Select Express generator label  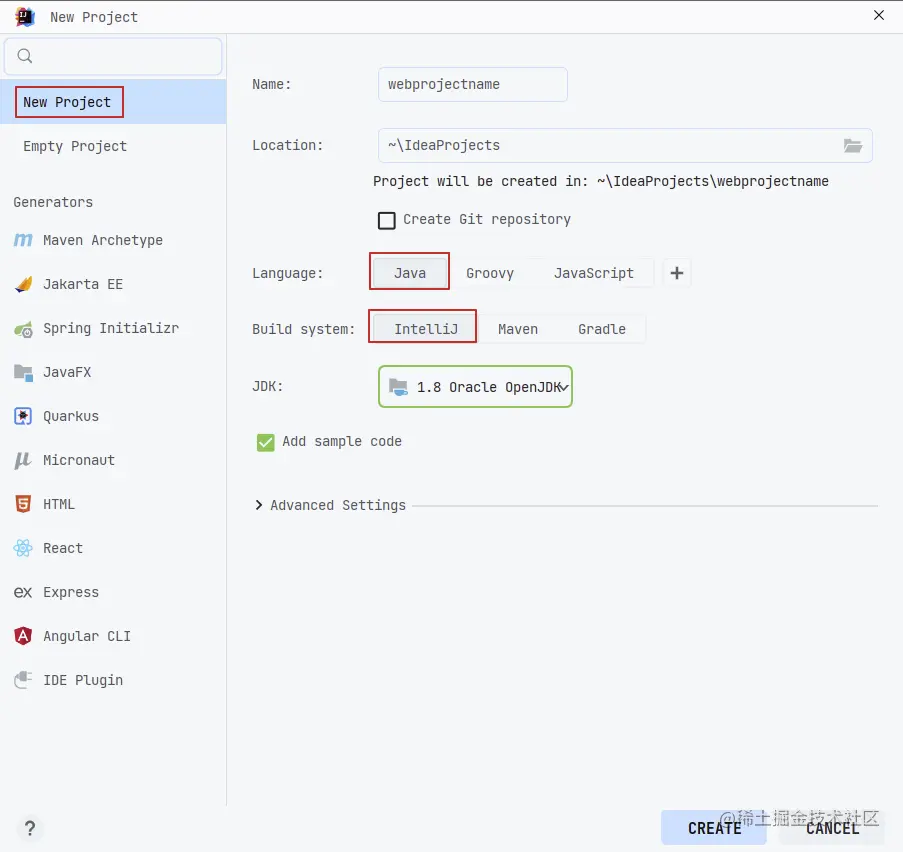[71, 592]
